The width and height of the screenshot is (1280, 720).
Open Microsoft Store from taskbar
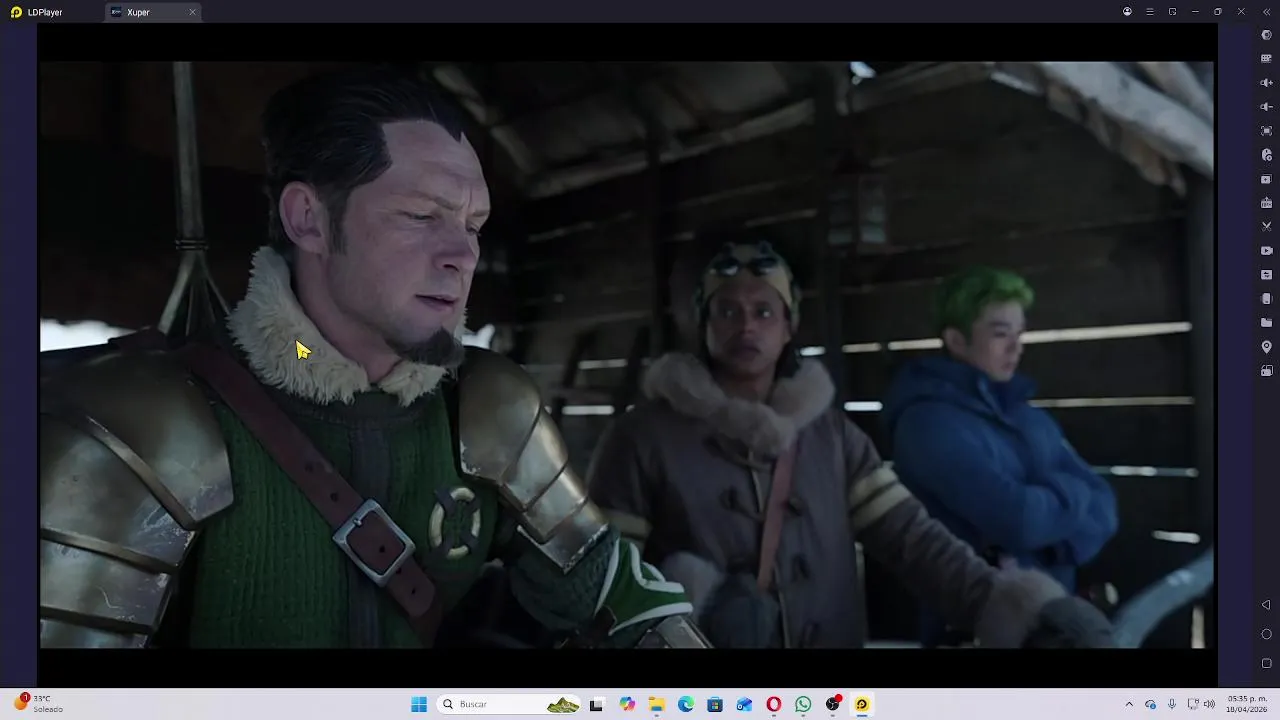715,704
